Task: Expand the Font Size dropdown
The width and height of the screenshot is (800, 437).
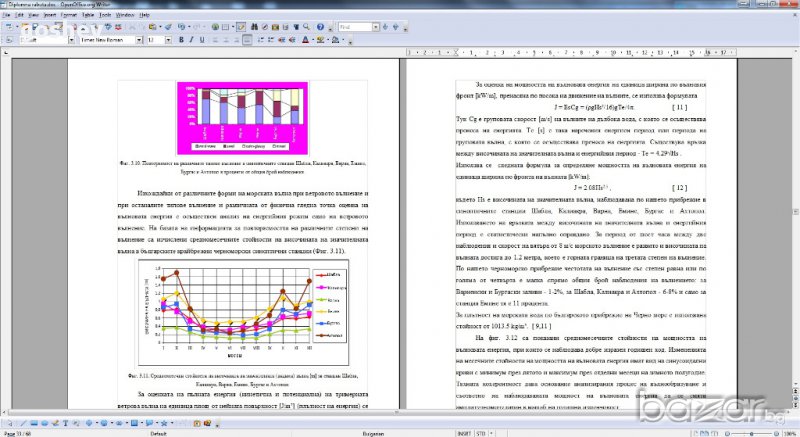Action: tap(168, 40)
